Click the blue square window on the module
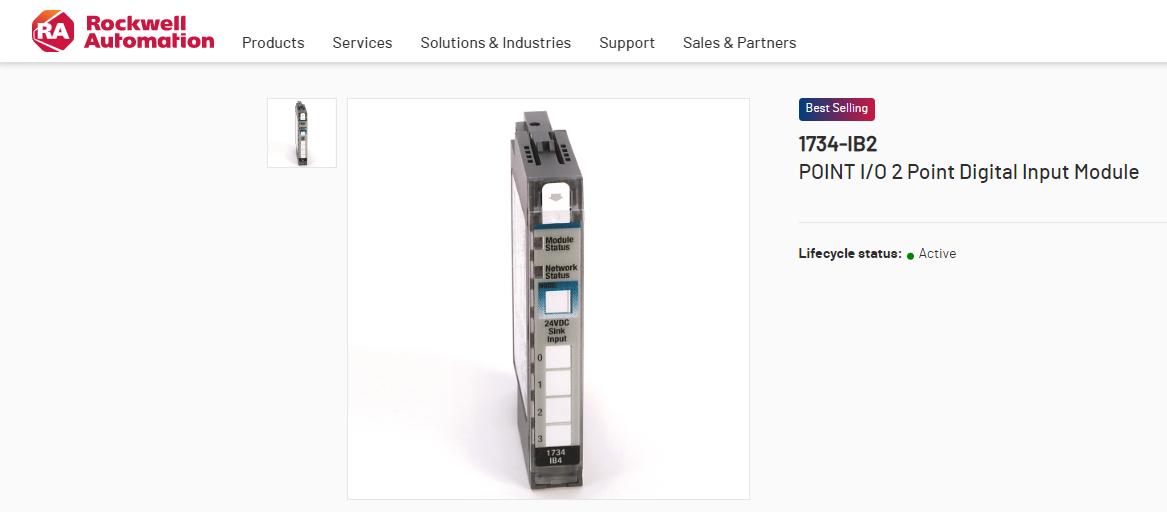The width and height of the screenshot is (1167, 512). [558, 301]
